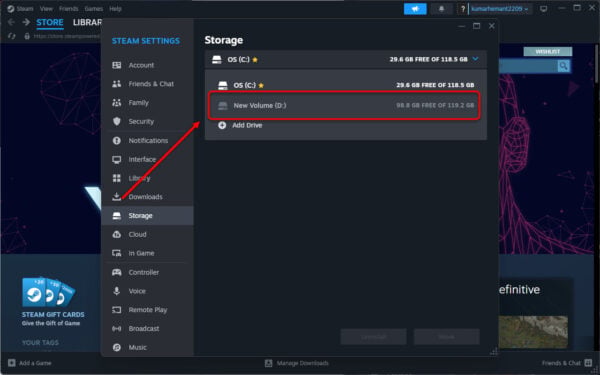Open the notifications bell in Steam
This screenshot has height=375, width=600.
click(441, 8)
